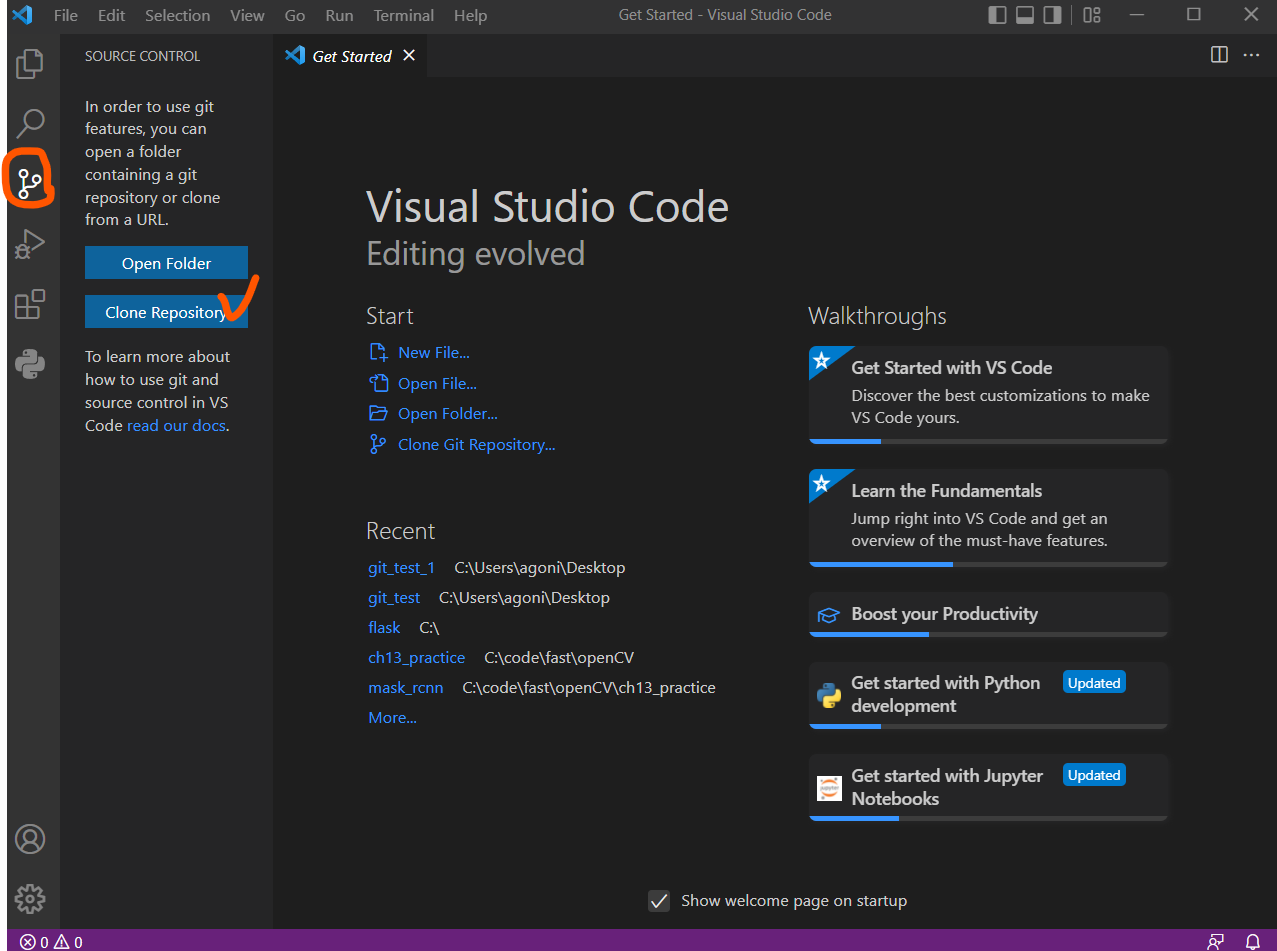
Task: Click the VS Code logo in title bar
Action: tap(22, 15)
